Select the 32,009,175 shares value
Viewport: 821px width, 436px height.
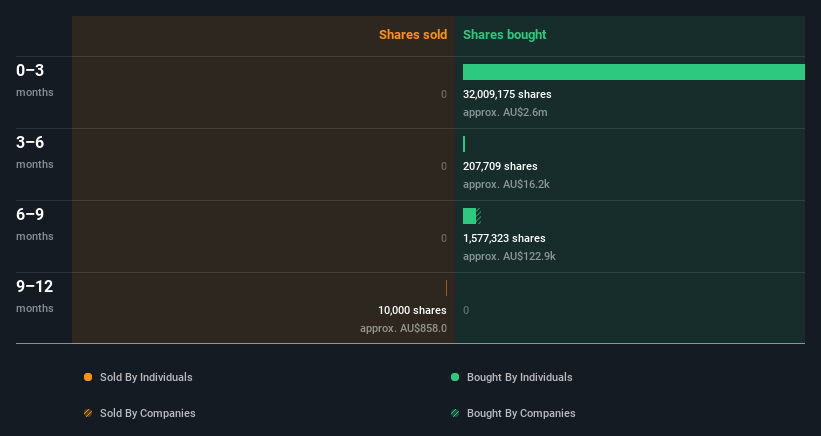click(x=507, y=95)
